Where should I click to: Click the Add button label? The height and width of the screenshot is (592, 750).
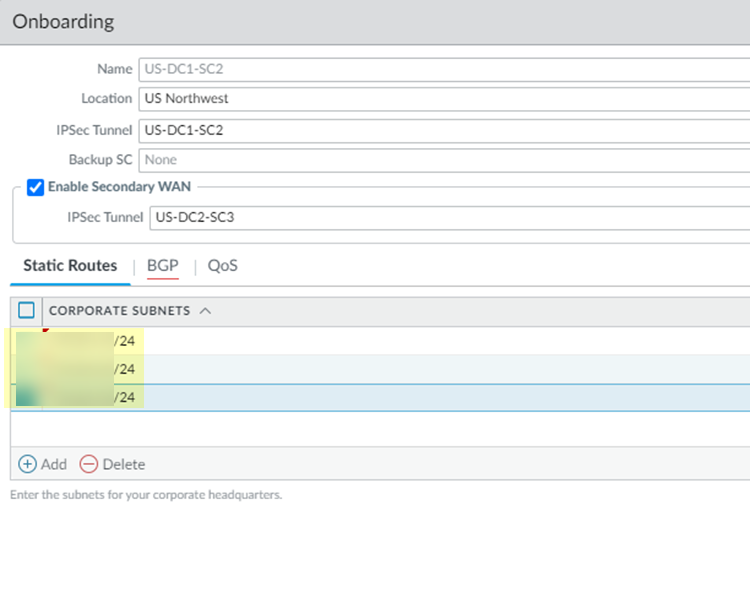[x=54, y=464]
